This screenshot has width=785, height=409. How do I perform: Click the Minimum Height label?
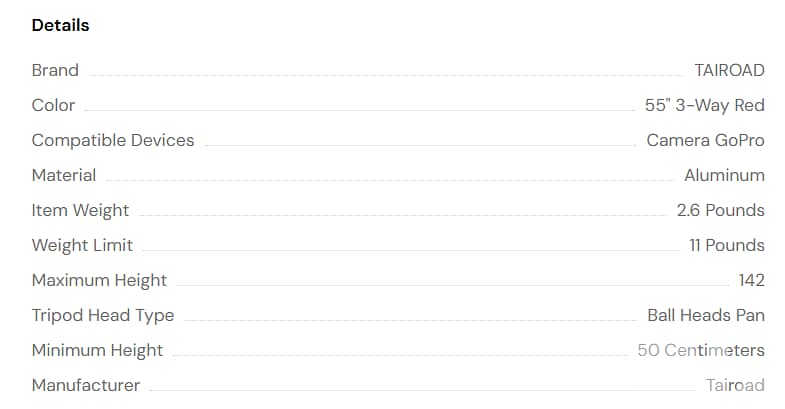(x=97, y=351)
